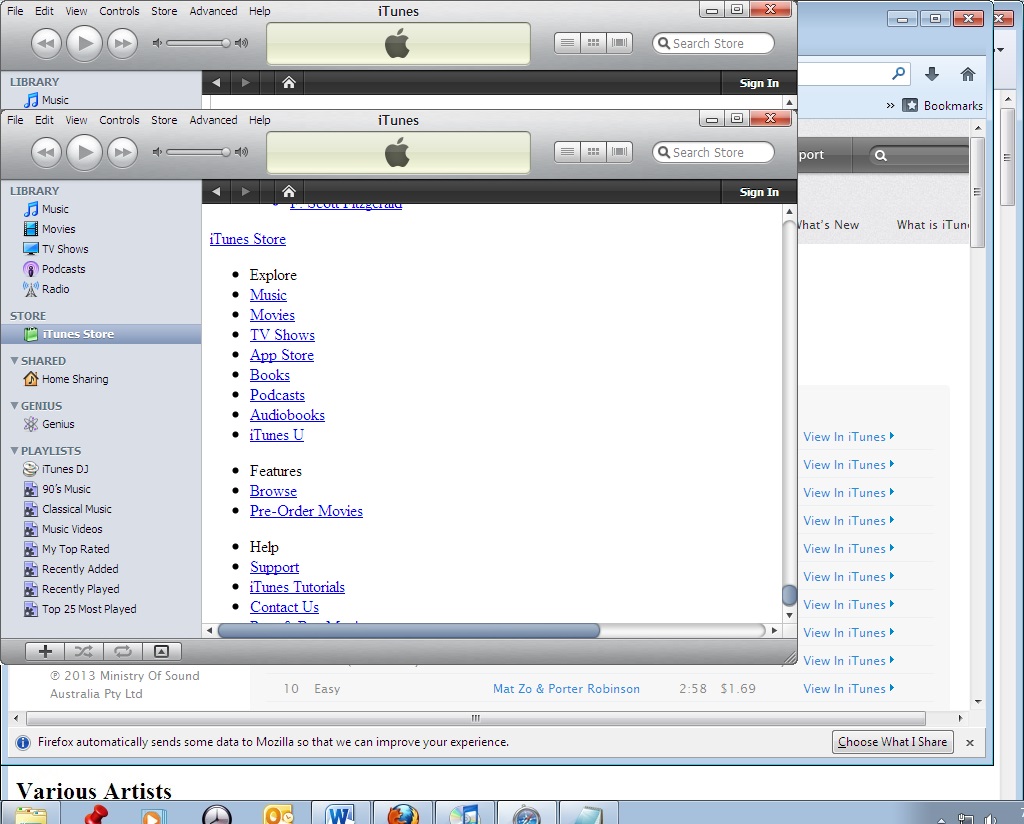Open Edit menu in front iTunes window

(x=44, y=120)
